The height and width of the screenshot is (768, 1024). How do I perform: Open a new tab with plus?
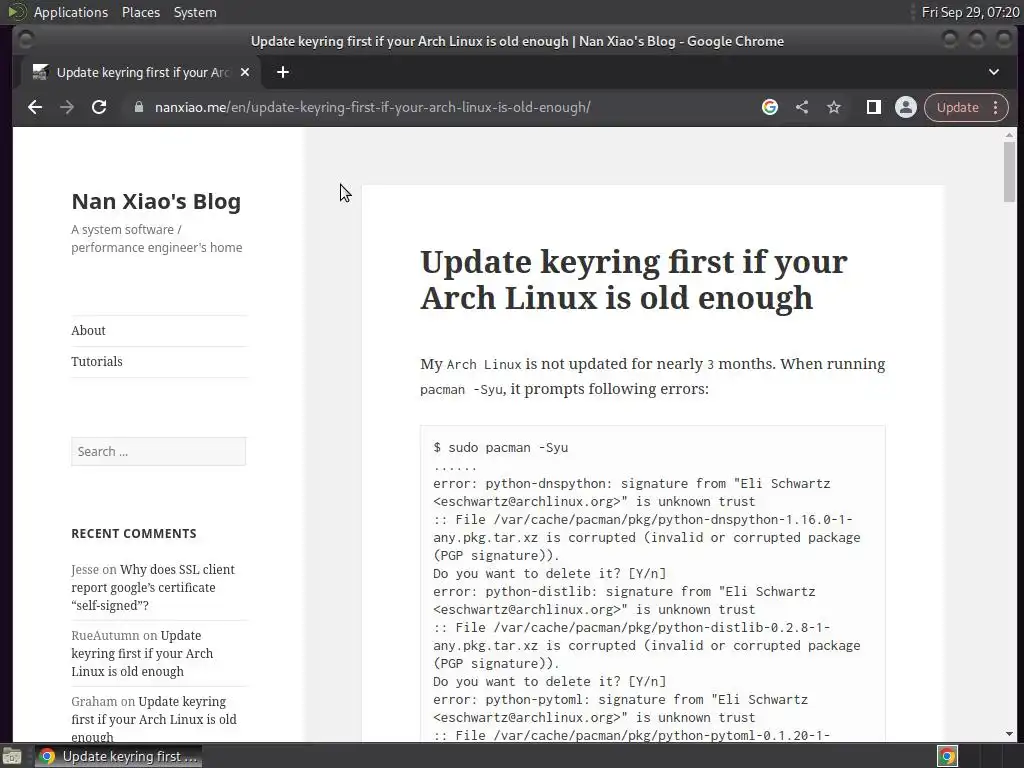[x=283, y=72]
